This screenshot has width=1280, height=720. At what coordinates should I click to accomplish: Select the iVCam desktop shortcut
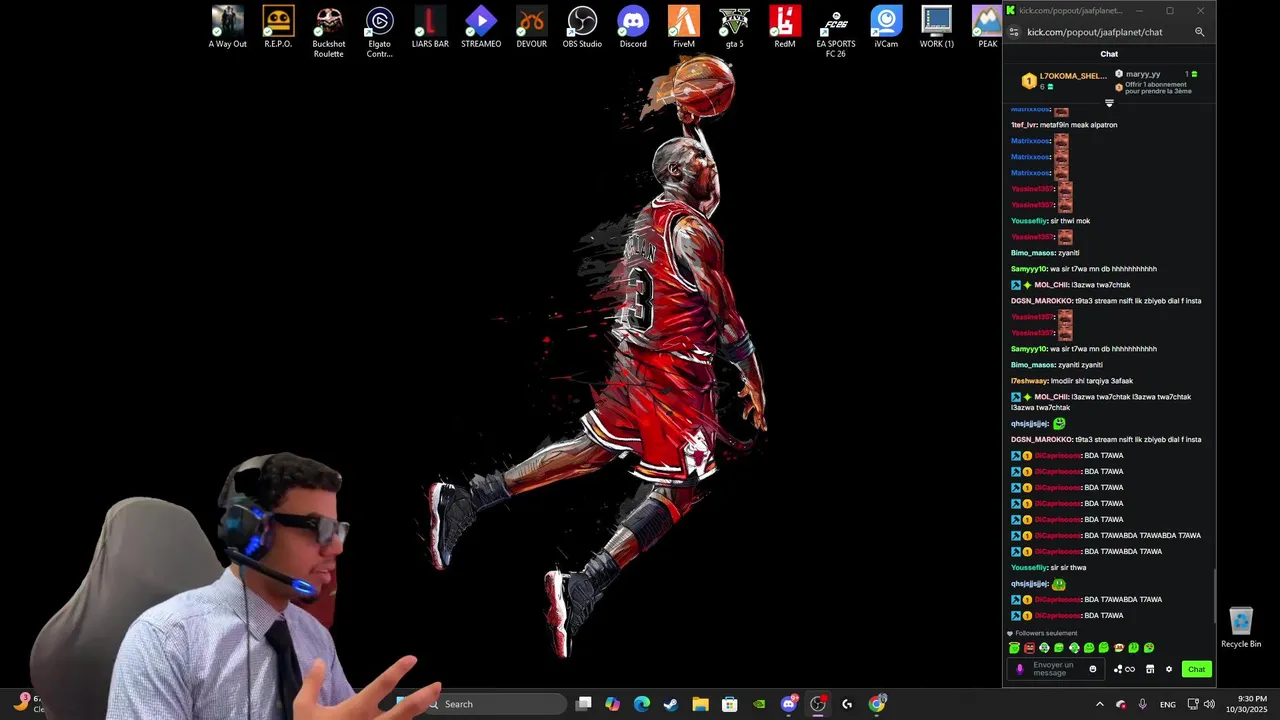coord(886,27)
